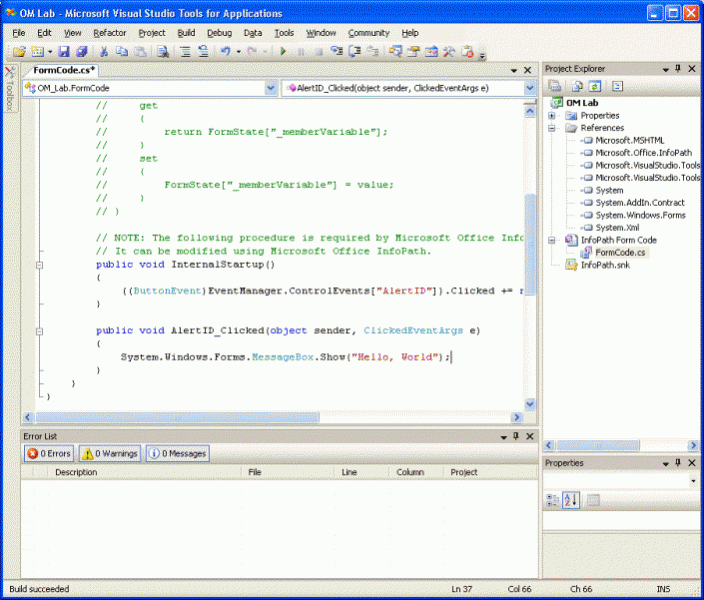
Task: Click the Add New Item toolbar icon
Action: pos(37,52)
